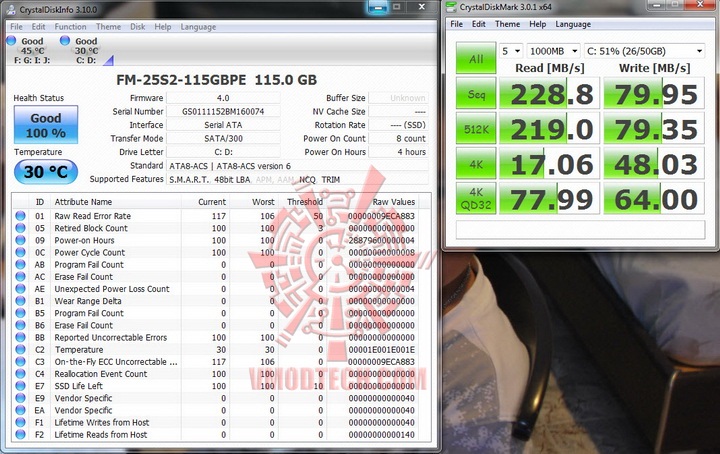The width and height of the screenshot is (720, 454).
Task: Run the 4K QD32 benchmark test
Action: (476, 199)
